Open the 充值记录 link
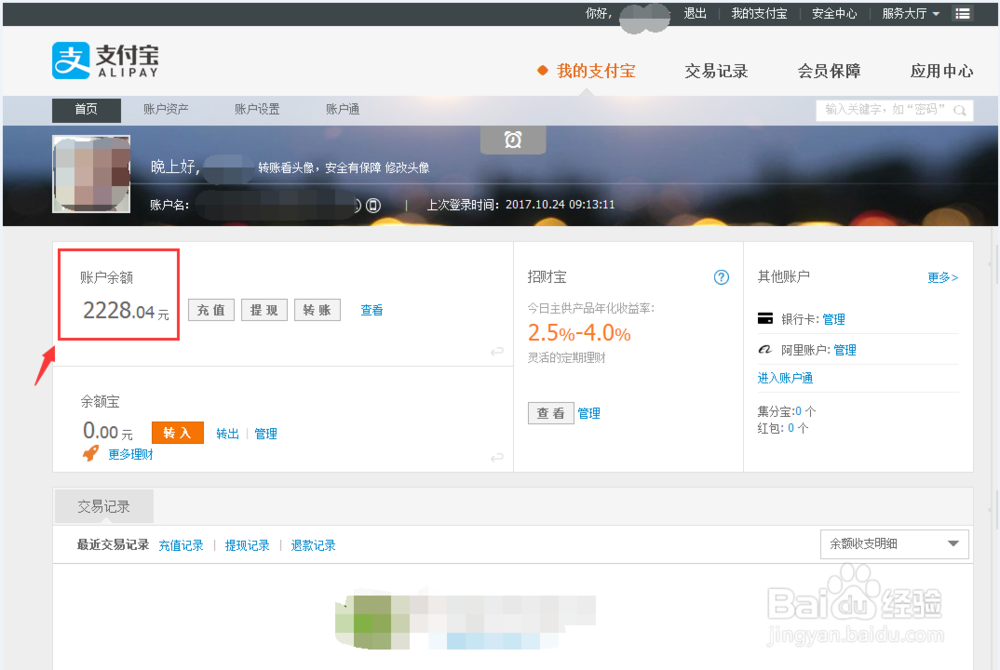This screenshot has width=1000, height=670. click(181, 545)
